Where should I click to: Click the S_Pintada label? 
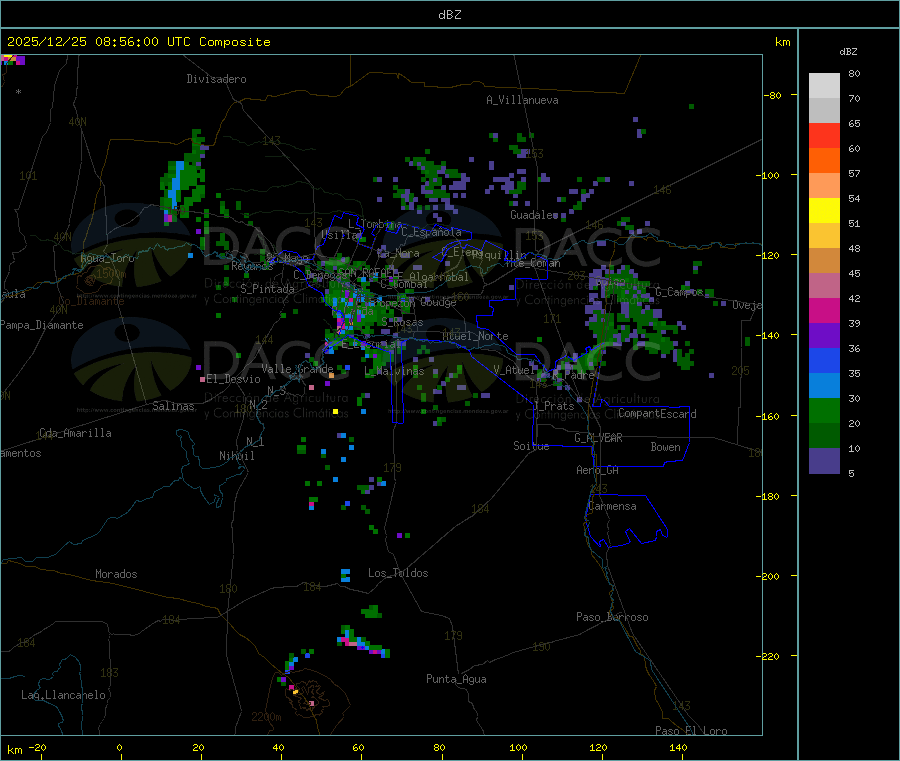click(x=267, y=289)
